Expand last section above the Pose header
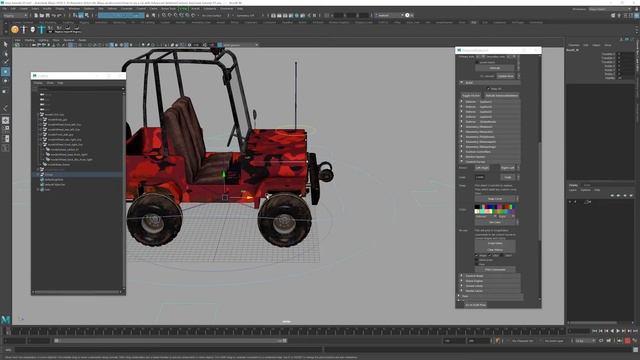 pyautogui.click(x=462, y=291)
